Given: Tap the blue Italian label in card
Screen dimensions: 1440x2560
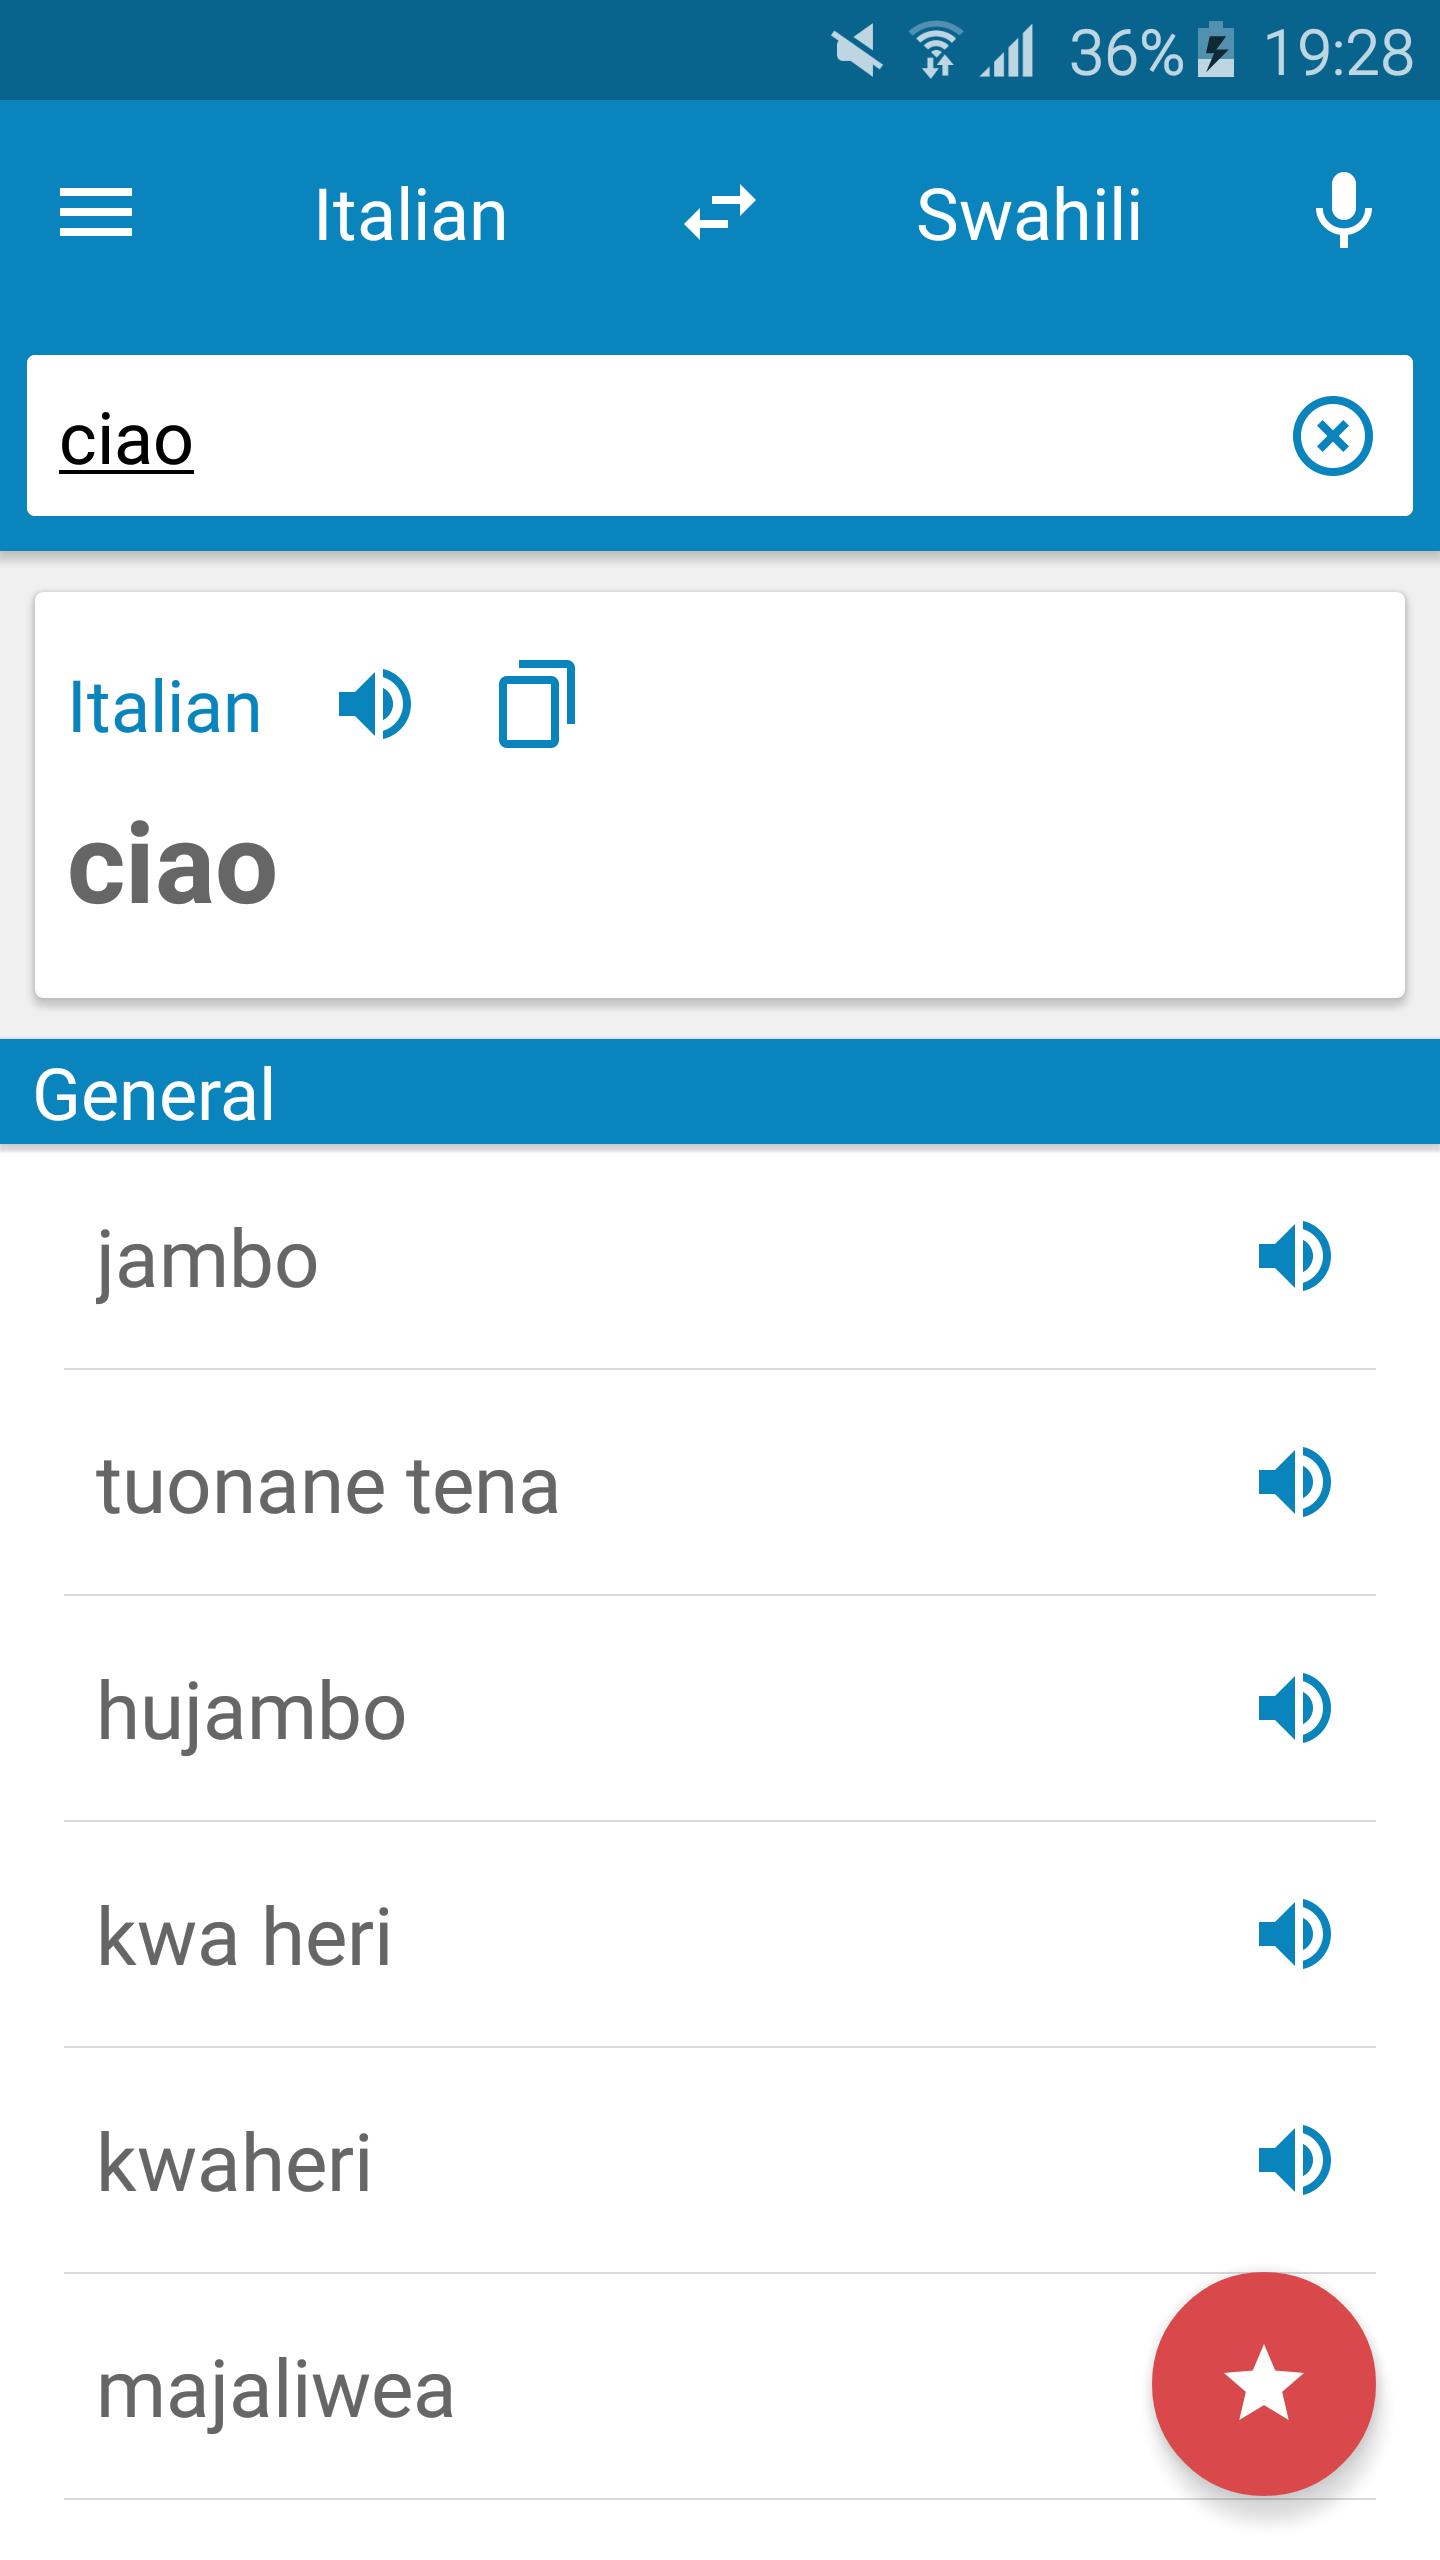Looking at the screenshot, I should tap(165, 708).
